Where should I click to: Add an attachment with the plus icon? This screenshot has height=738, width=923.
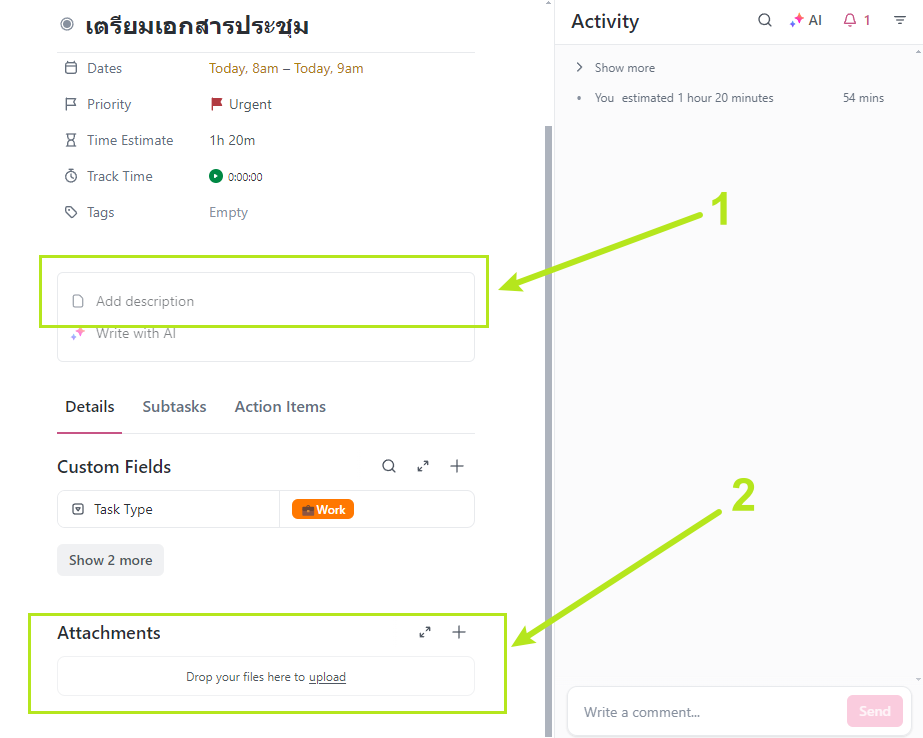[x=459, y=632]
